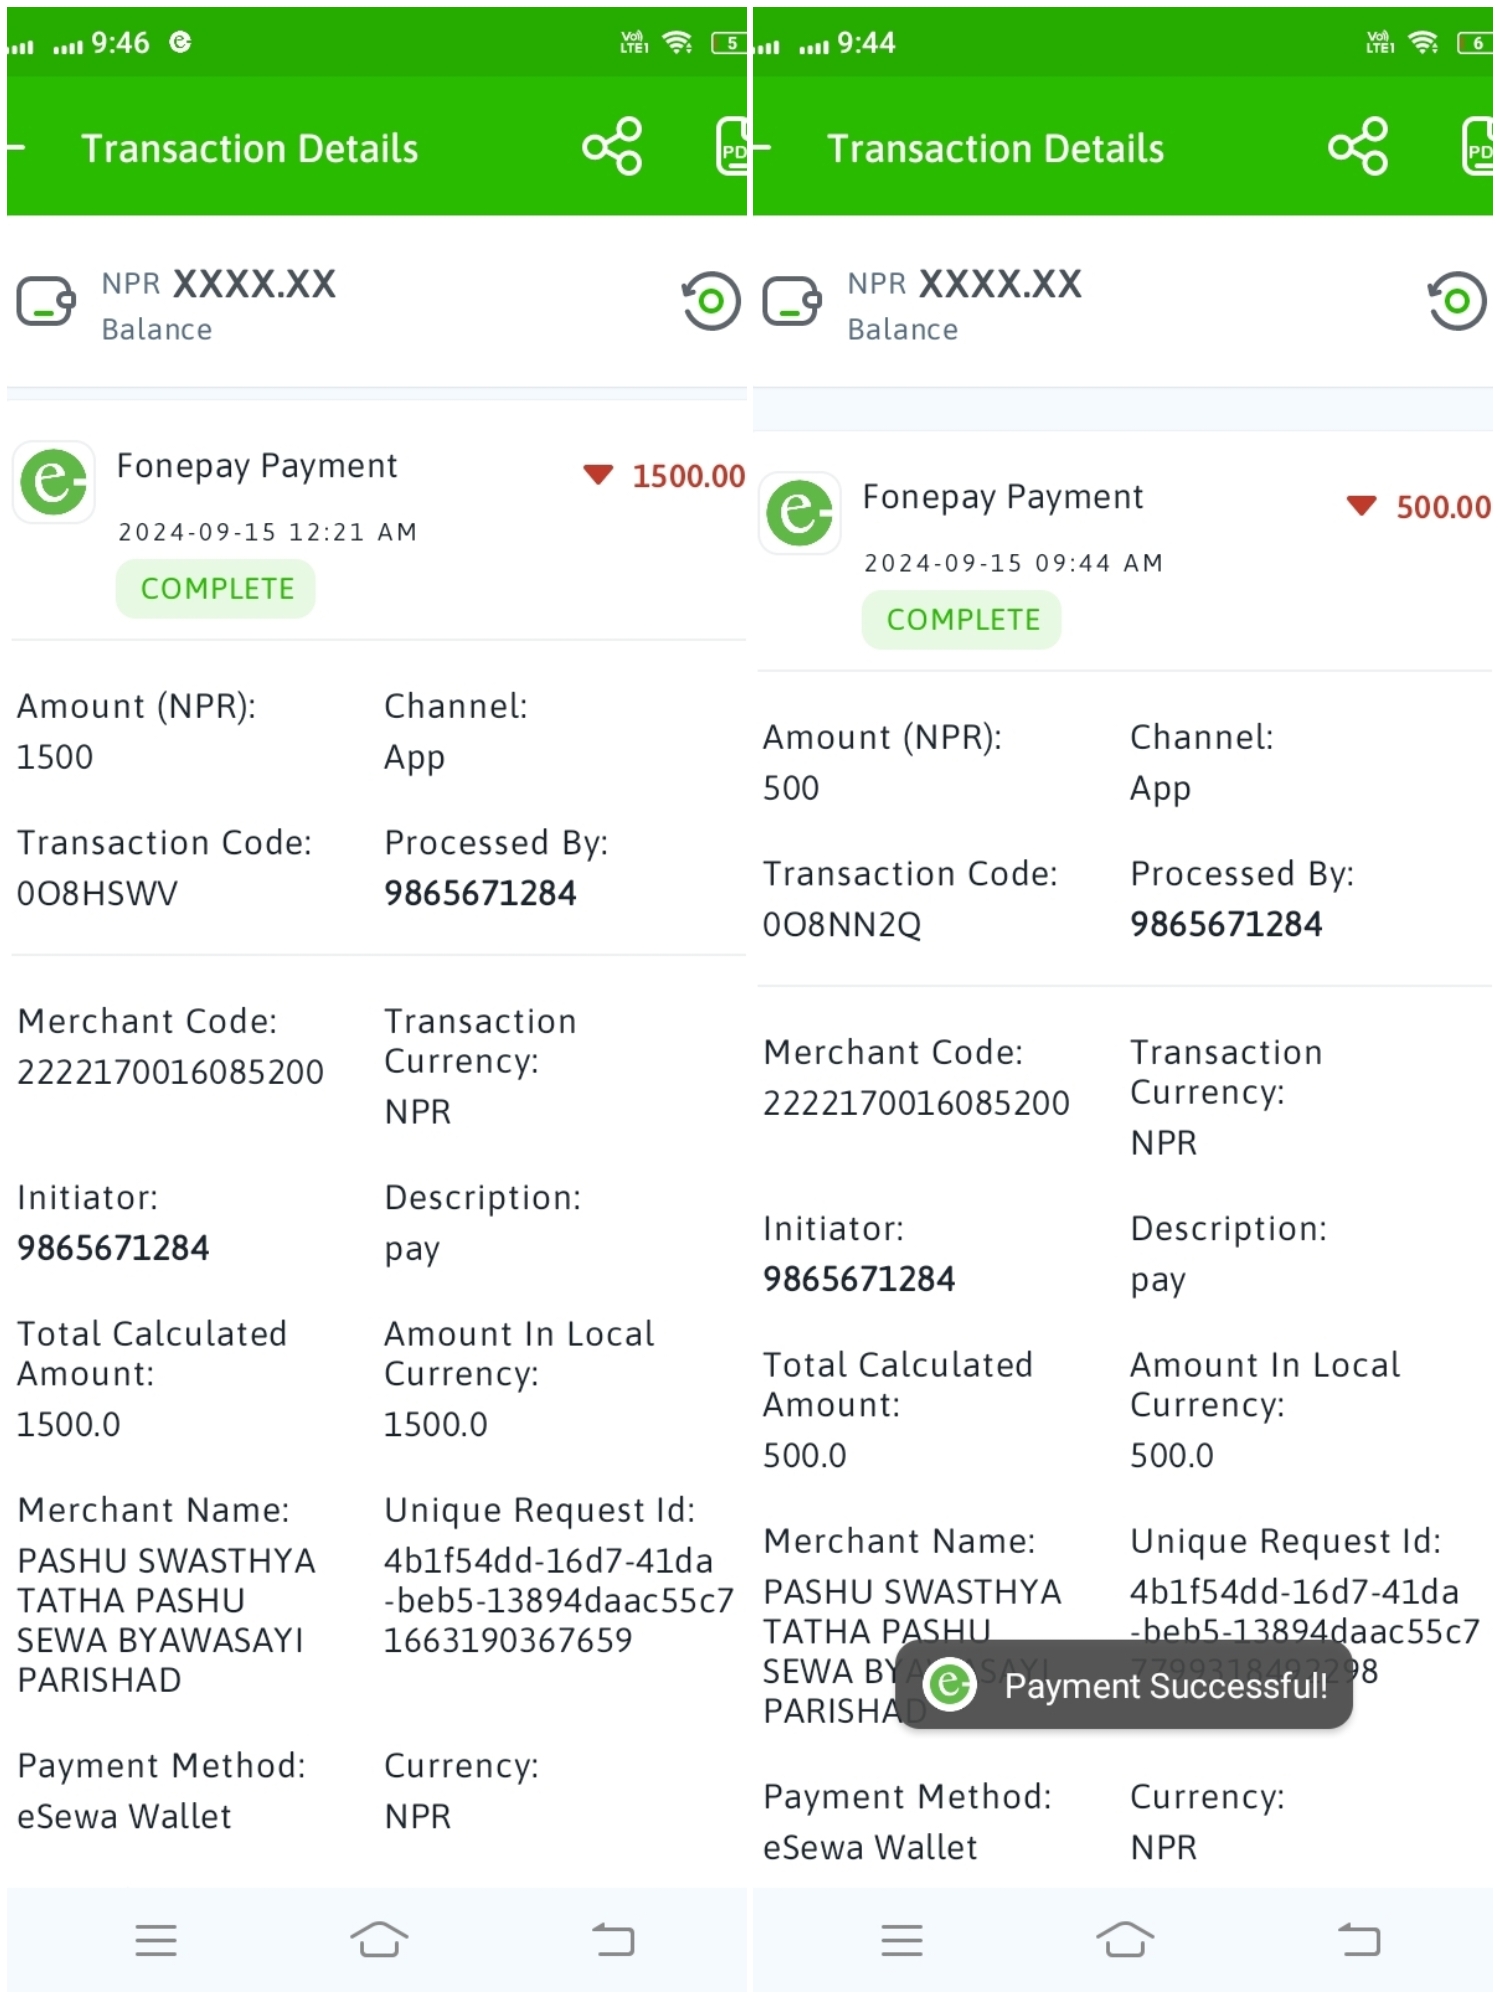
Task: Tap wallet icon beside left NPR balance
Action: (x=46, y=302)
